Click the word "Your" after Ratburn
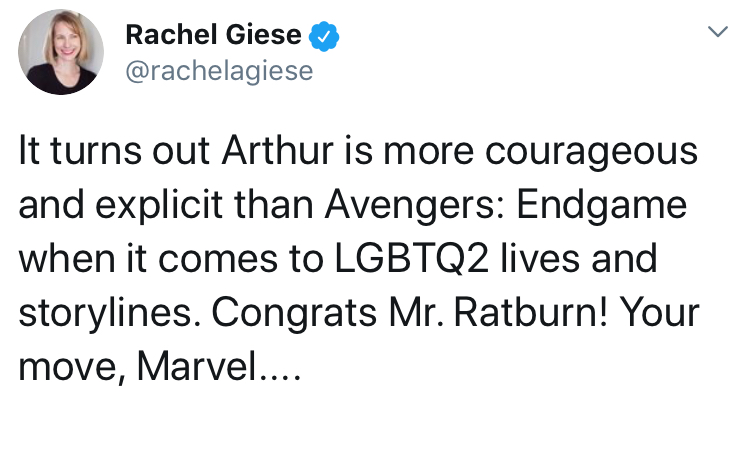 coord(659,313)
